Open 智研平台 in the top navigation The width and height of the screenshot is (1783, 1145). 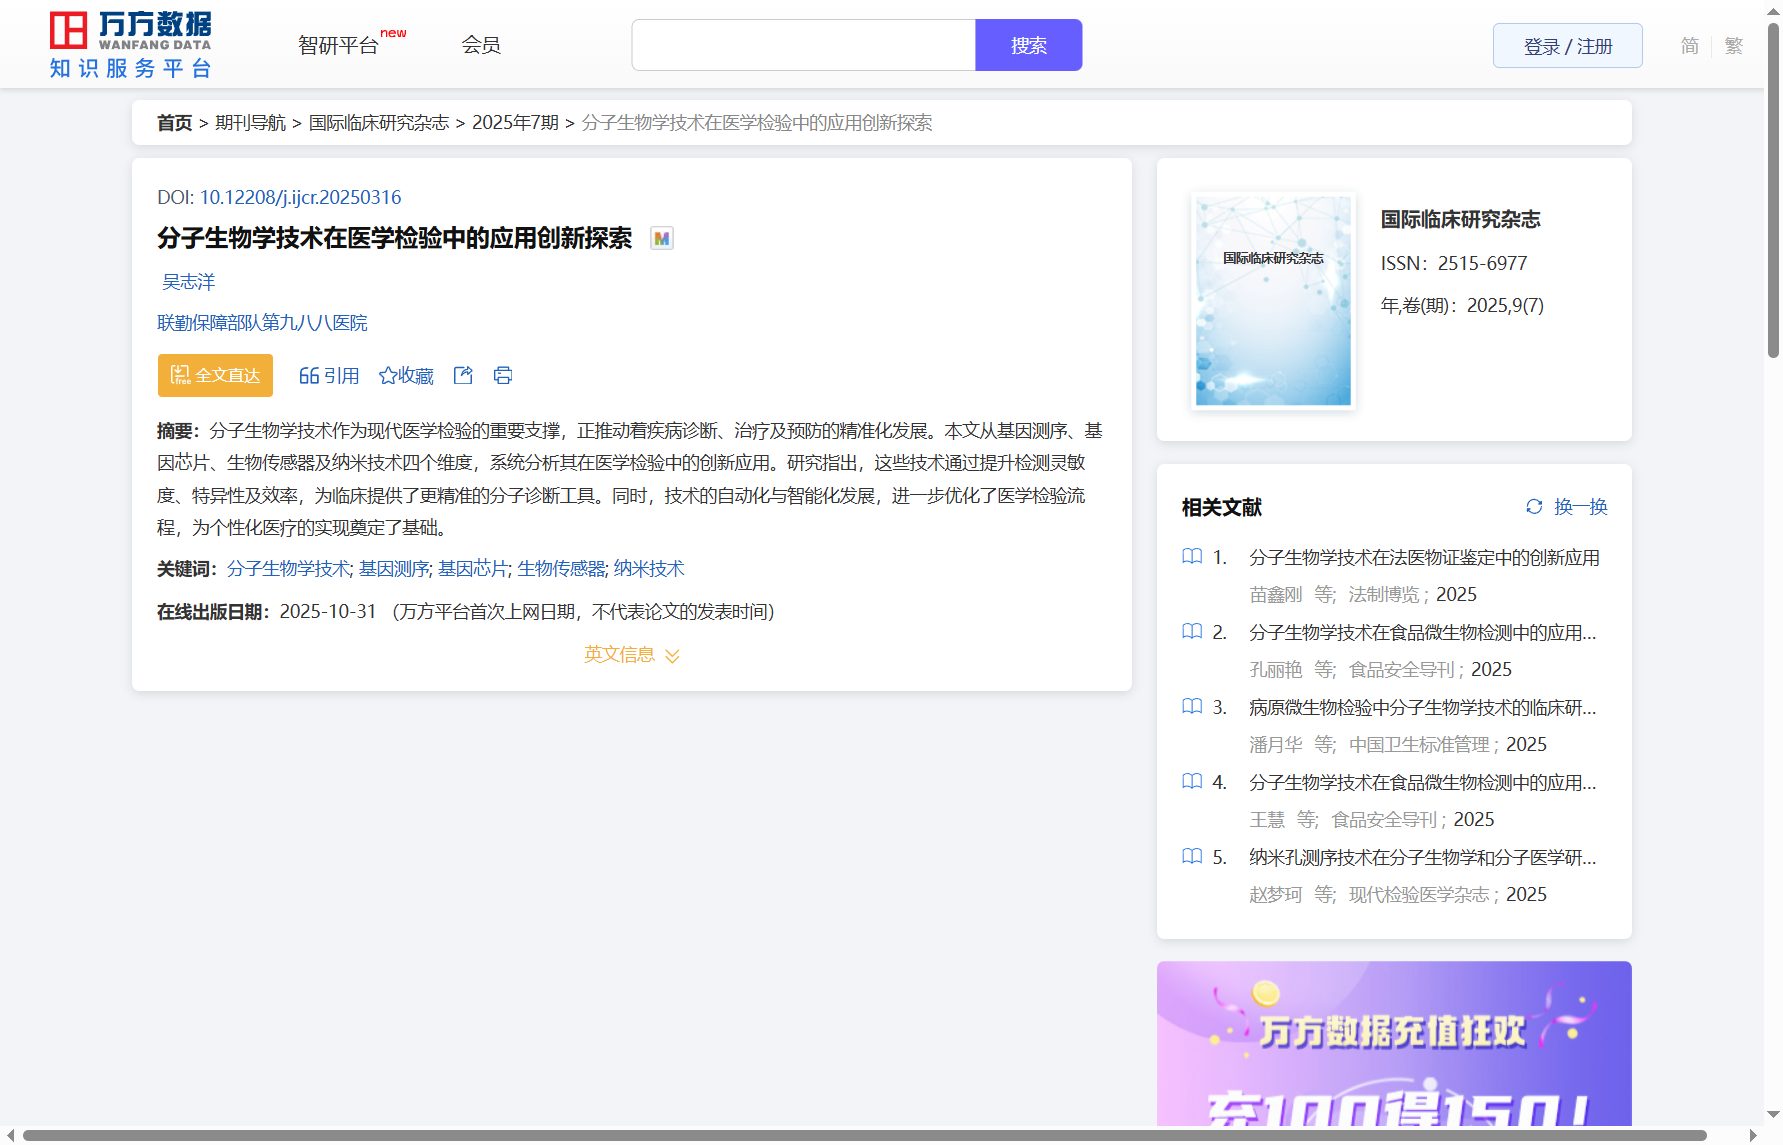pyautogui.click(x=339, y=45)
